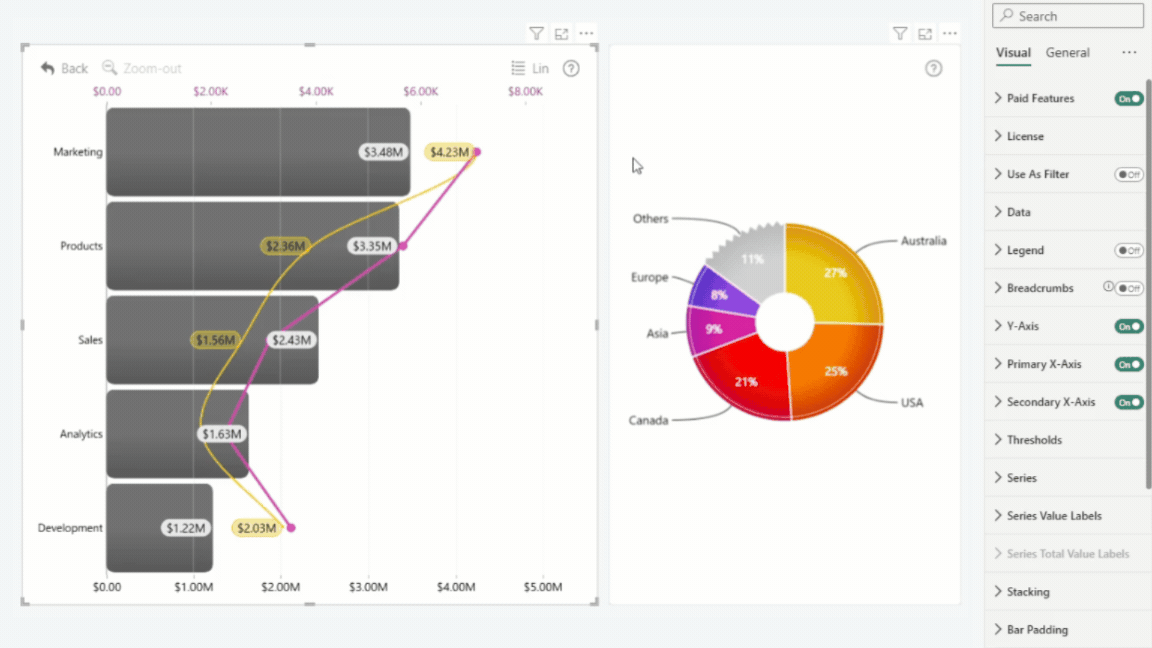Click the Back arrow icon in chart
The width and height of the screenshot is (1152, 648).
click(48, 68)
